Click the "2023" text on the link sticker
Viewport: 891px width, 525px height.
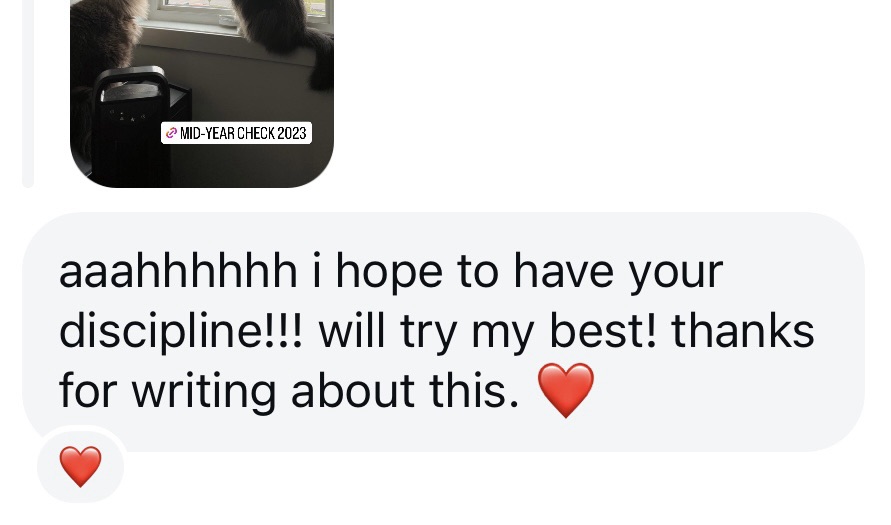coord(292,133)
